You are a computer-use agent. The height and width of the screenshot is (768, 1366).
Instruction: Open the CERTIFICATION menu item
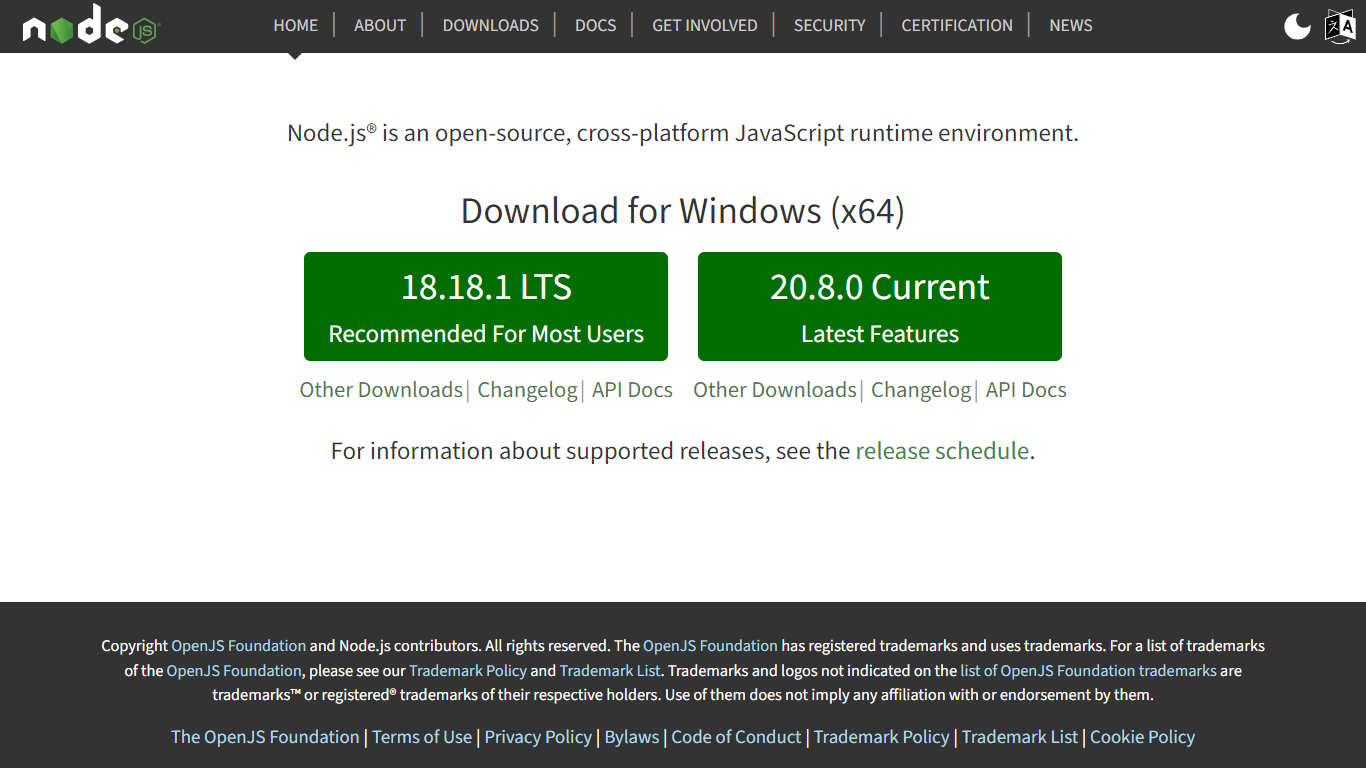tap(957, 25)
